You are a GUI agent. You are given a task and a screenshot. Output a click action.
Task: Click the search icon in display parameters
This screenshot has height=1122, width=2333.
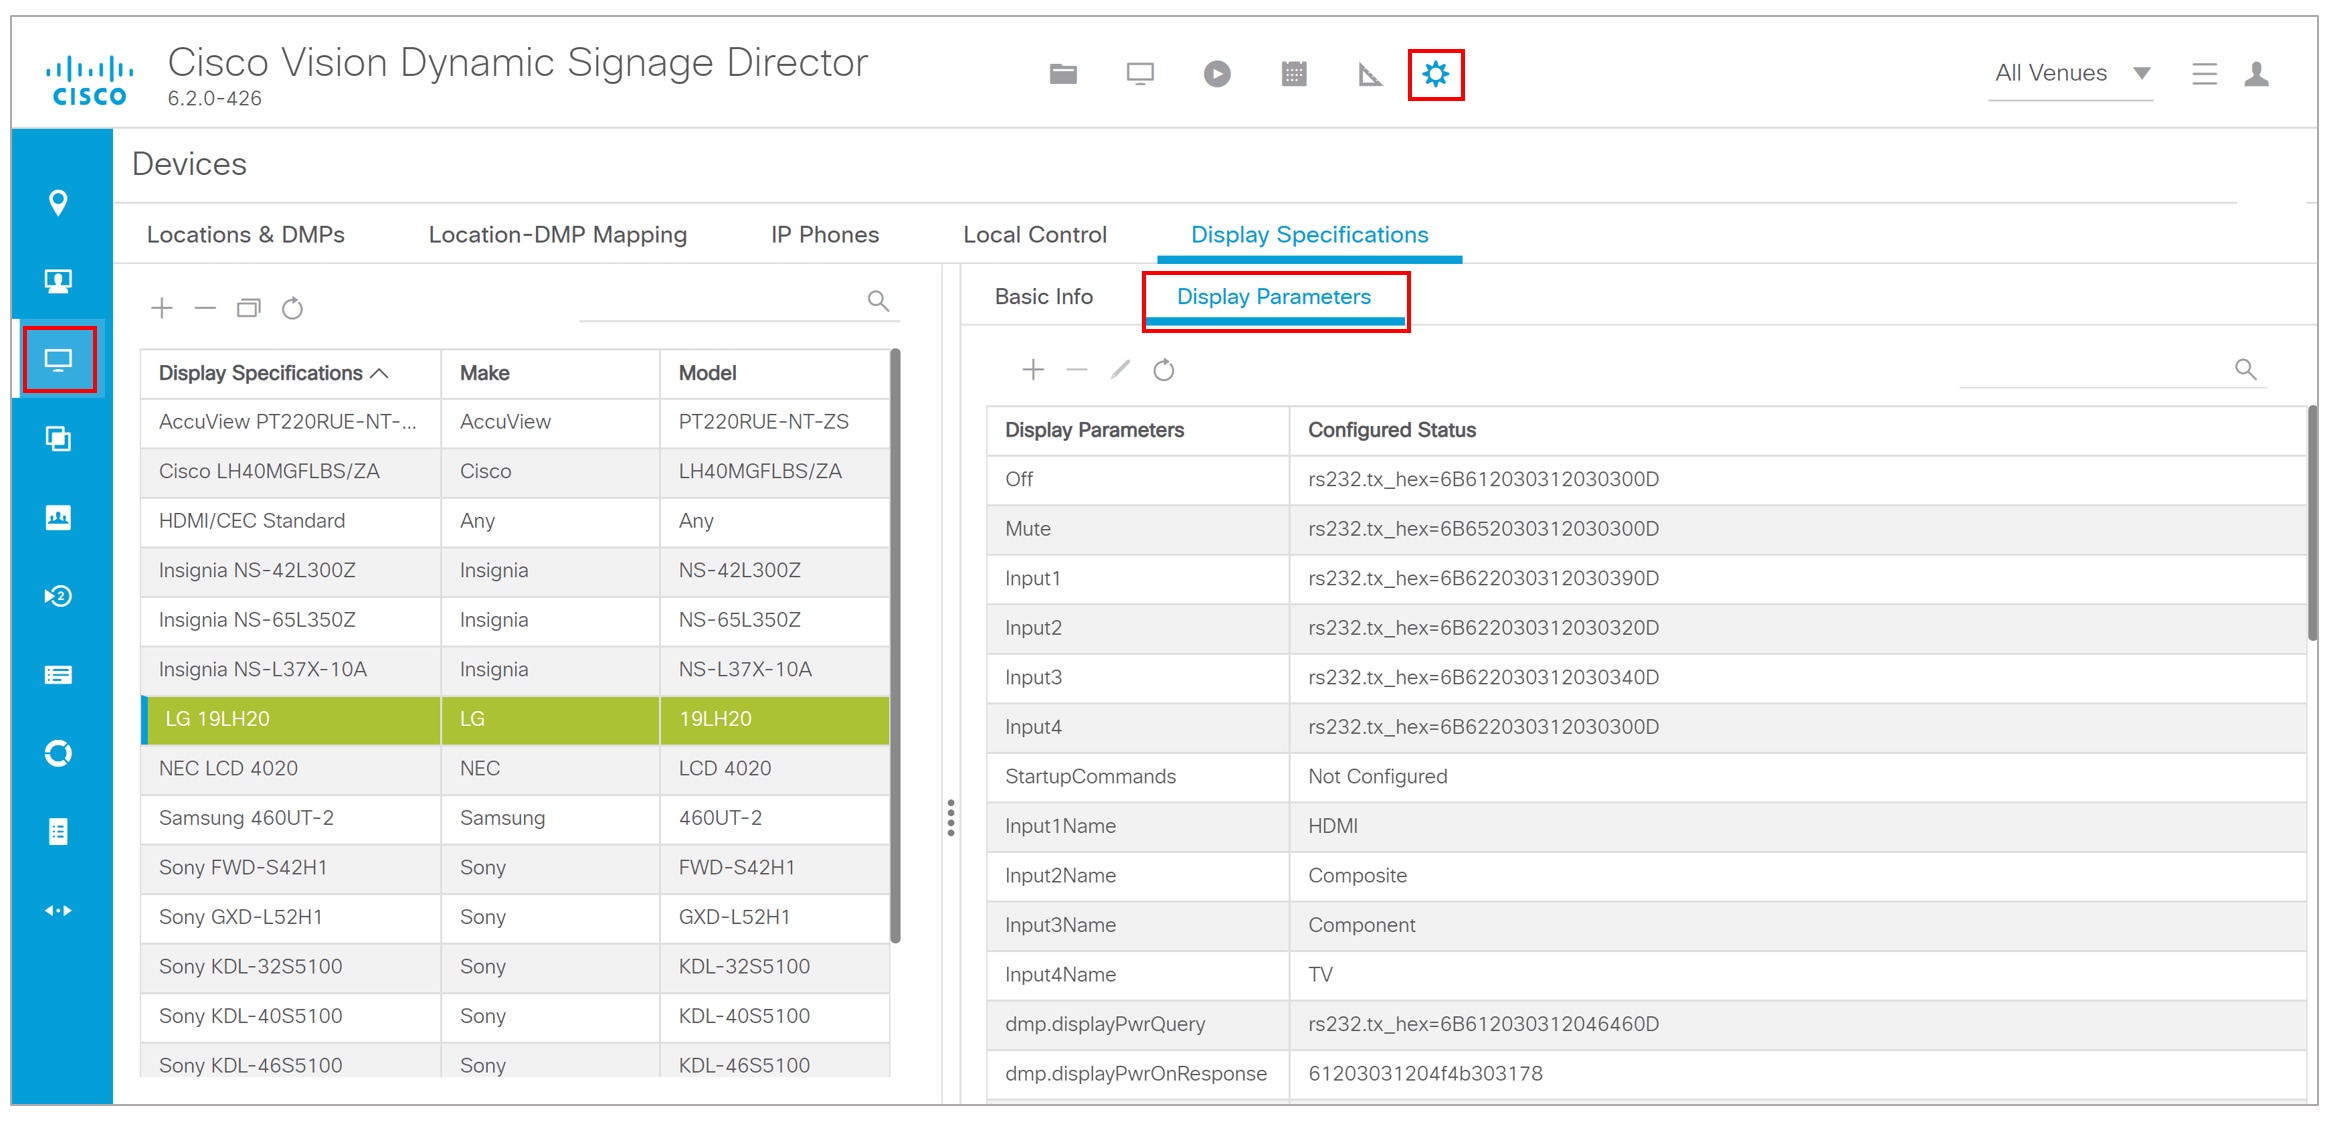[x=2246, y=369]
